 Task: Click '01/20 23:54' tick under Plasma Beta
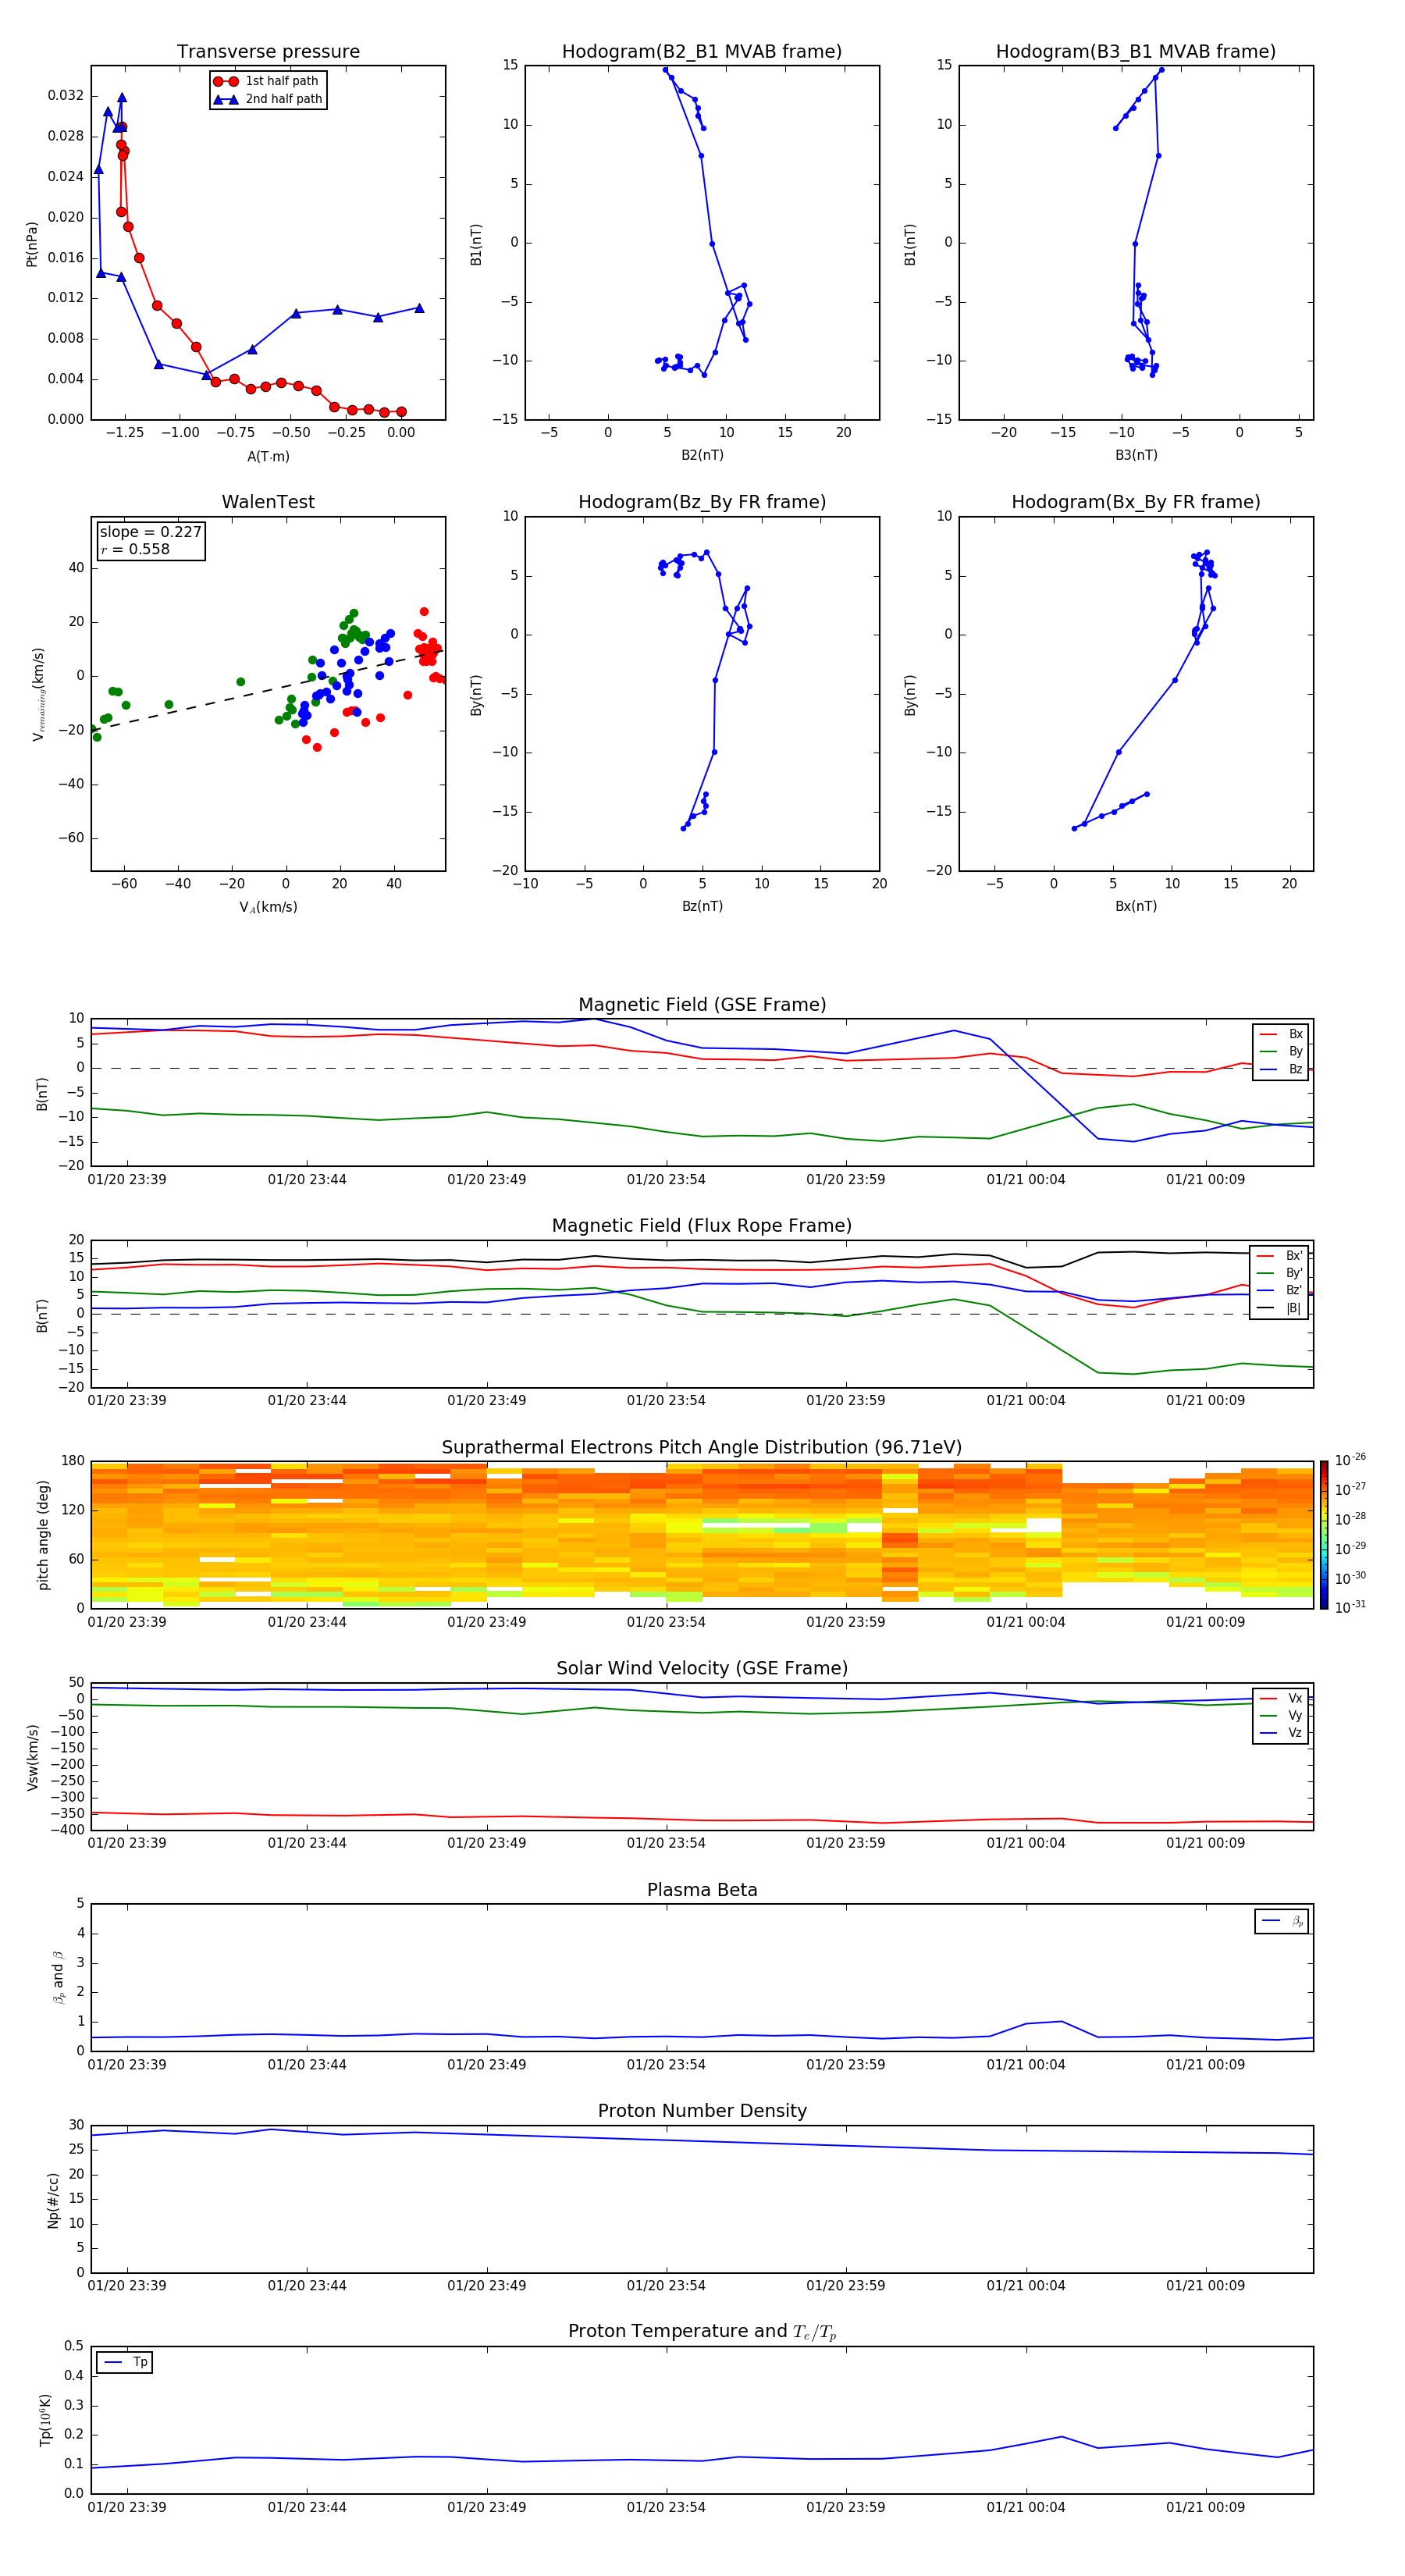tap(666, 2064)
